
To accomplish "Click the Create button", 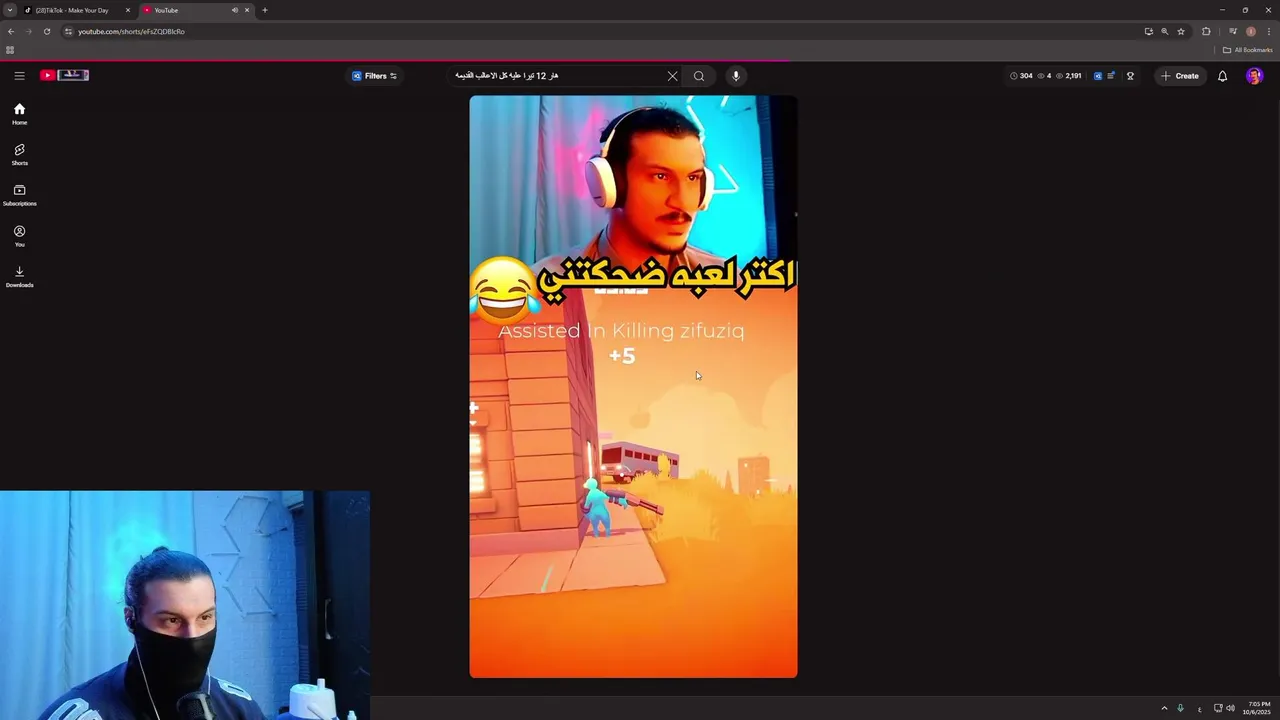I will pyautogui.click(x=1180, y=76).
